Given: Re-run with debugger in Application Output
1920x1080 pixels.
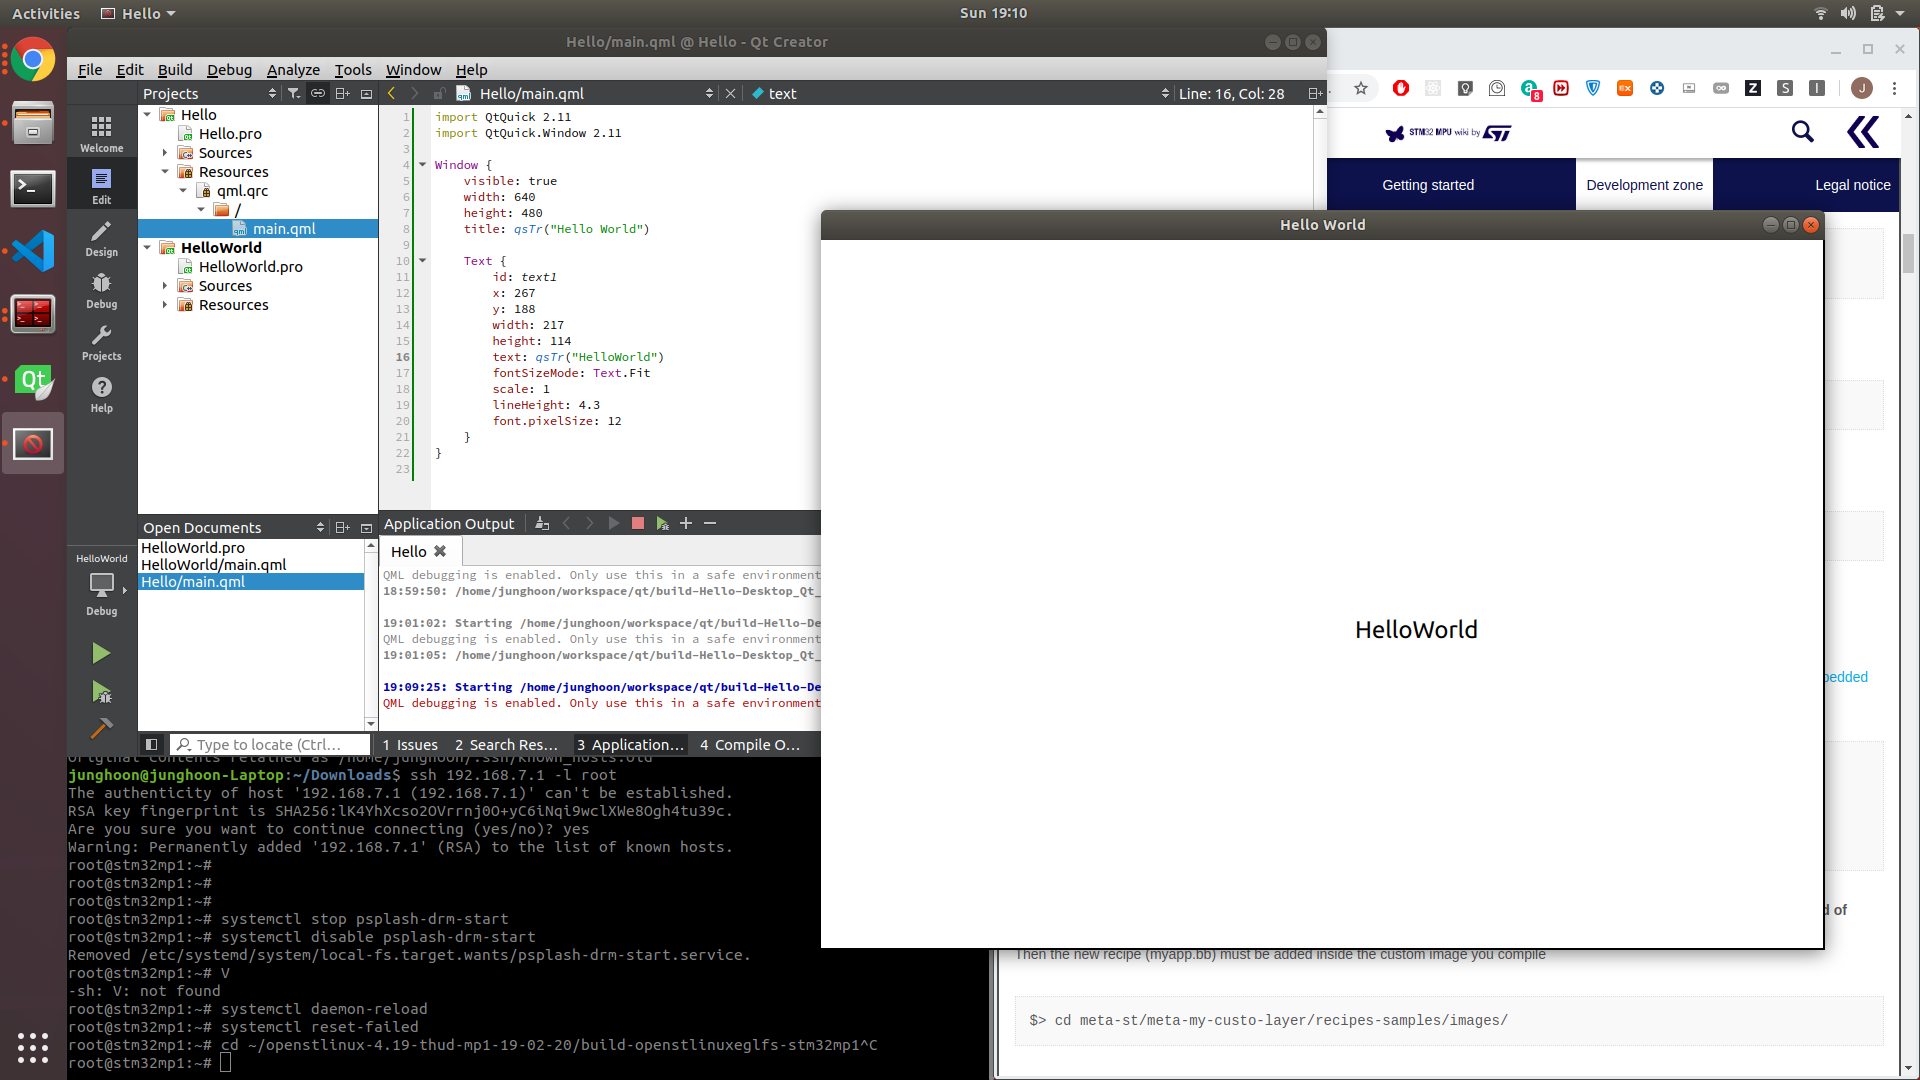Looking at the screenshot, I should [662, 523].
